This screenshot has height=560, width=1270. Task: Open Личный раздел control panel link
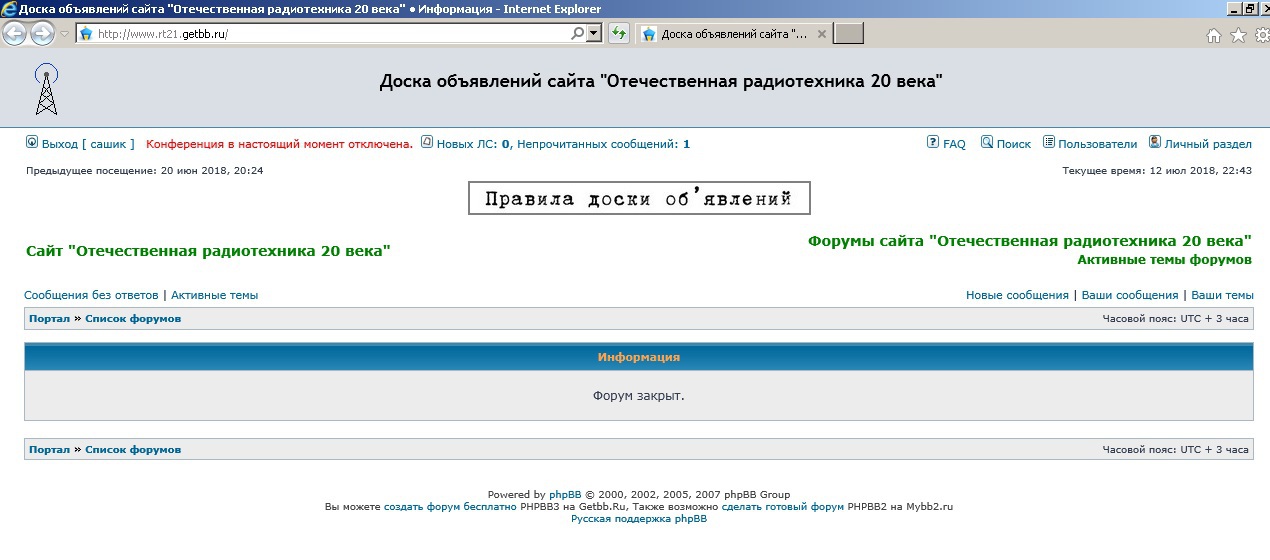[x=1208, y=144]
